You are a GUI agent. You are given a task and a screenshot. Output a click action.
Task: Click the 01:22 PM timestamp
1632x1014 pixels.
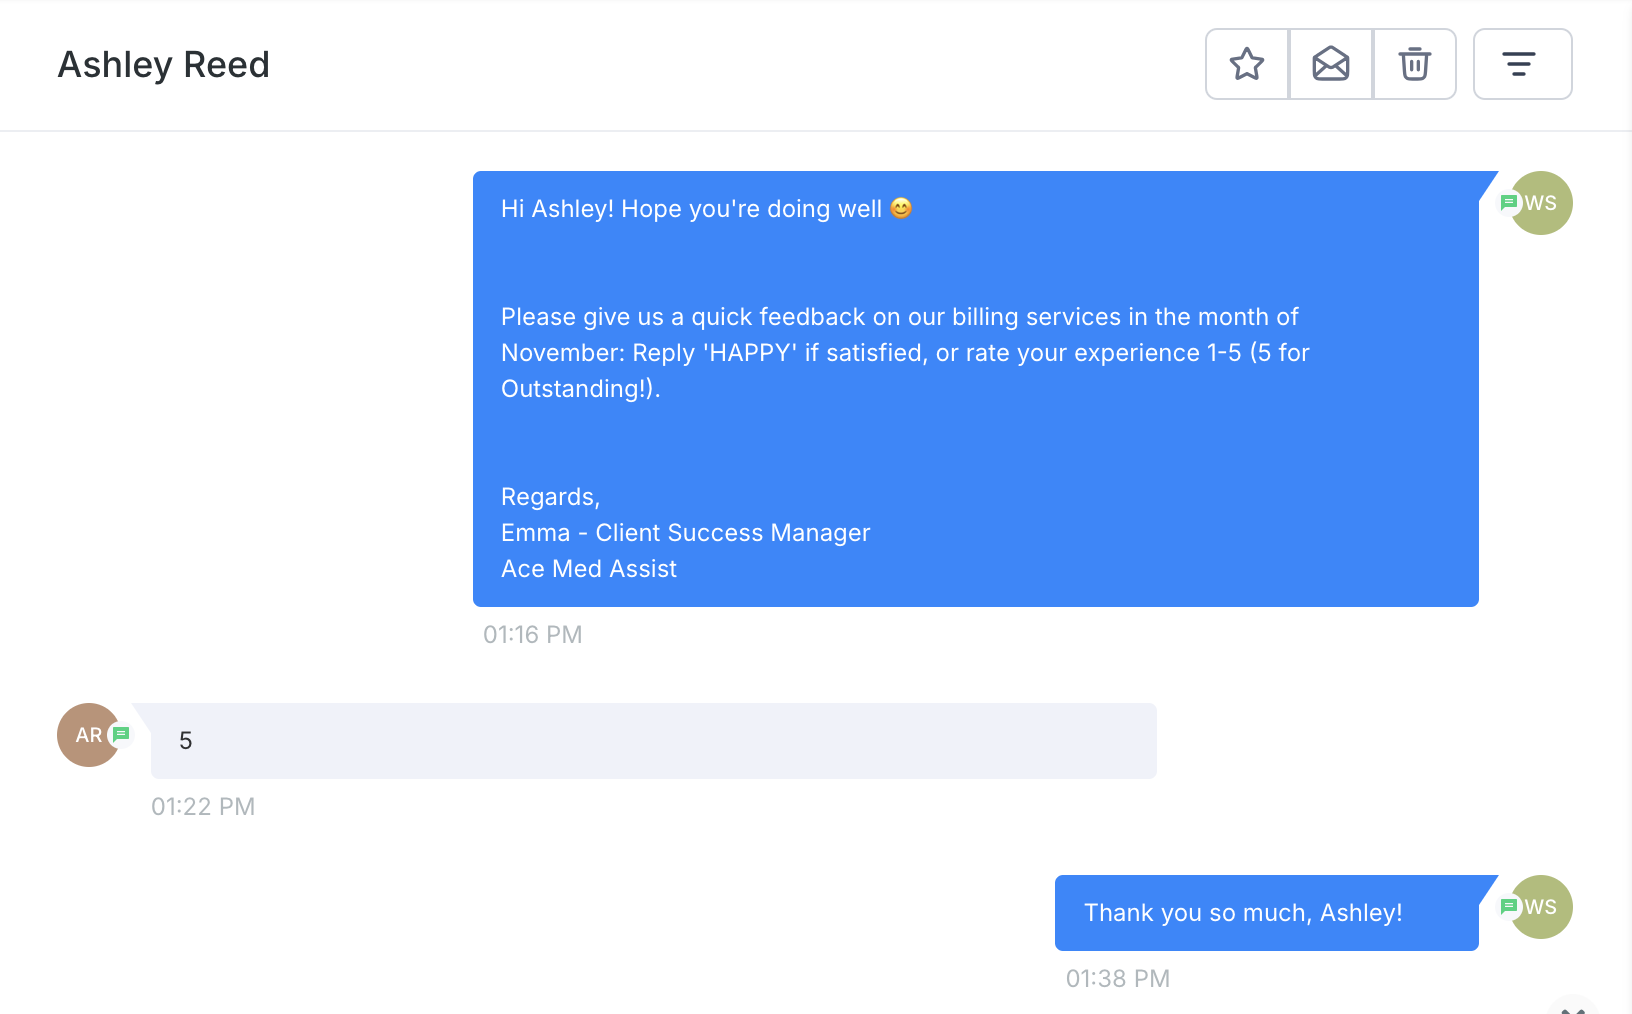point(203,807)
